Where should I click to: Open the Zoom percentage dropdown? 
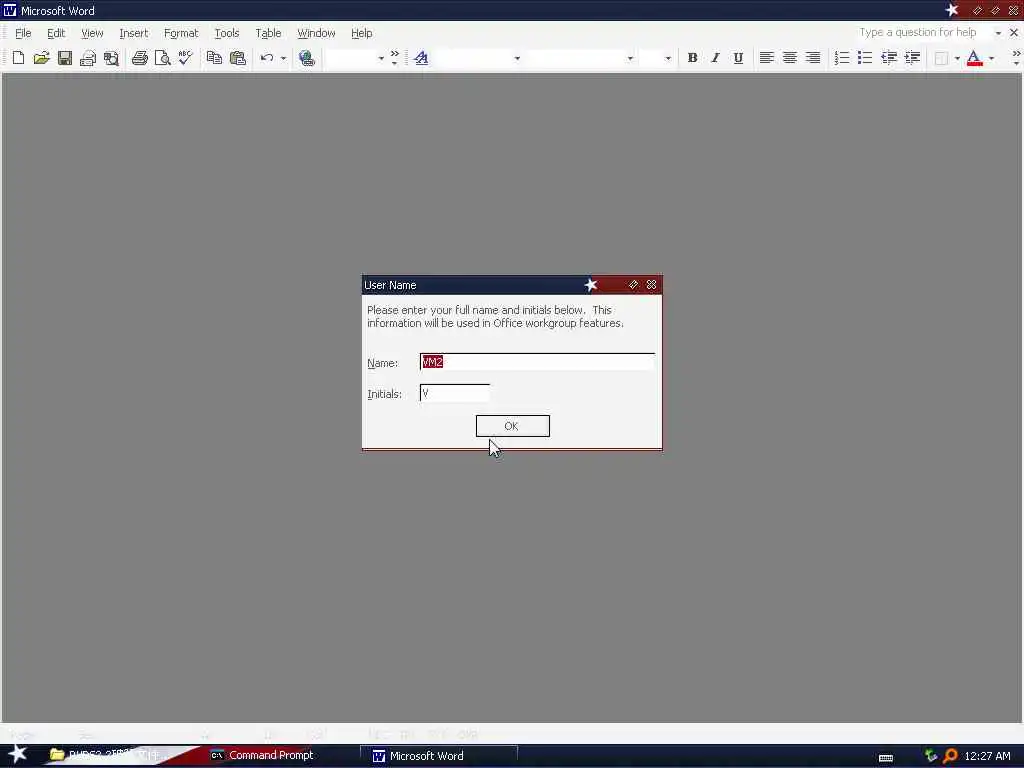tap(381, 58)
